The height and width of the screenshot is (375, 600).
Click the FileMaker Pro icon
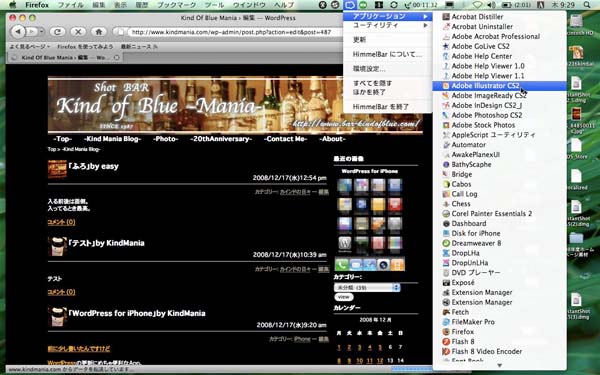point(446,322)
